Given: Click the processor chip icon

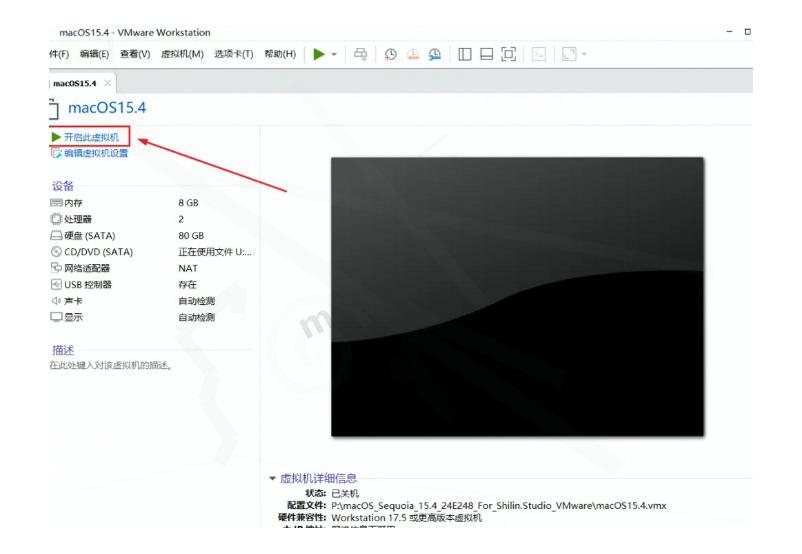Looking at the screenshot, I should click(x=56, y=219).
